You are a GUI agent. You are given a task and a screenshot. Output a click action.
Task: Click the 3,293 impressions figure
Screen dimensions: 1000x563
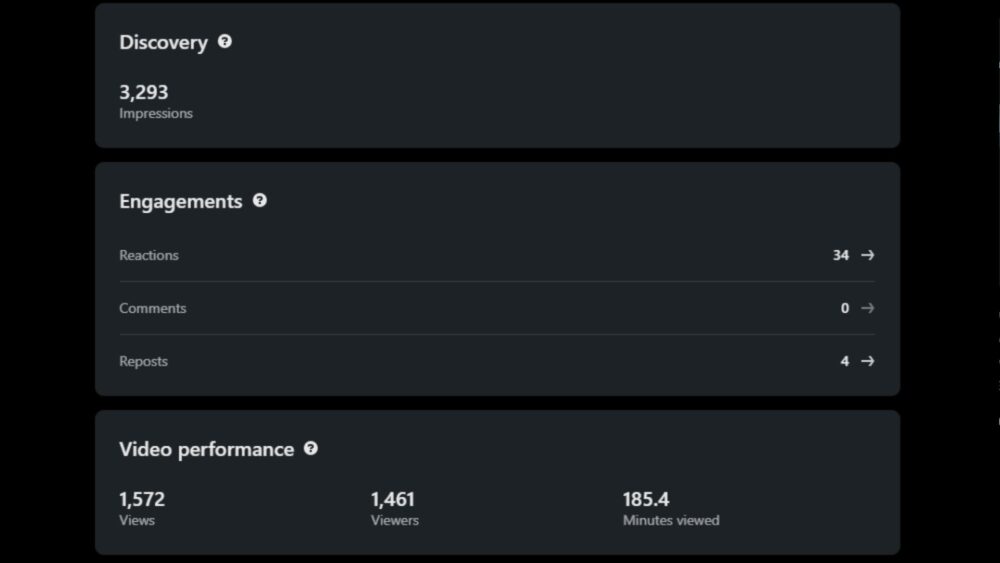click(144, 92)
